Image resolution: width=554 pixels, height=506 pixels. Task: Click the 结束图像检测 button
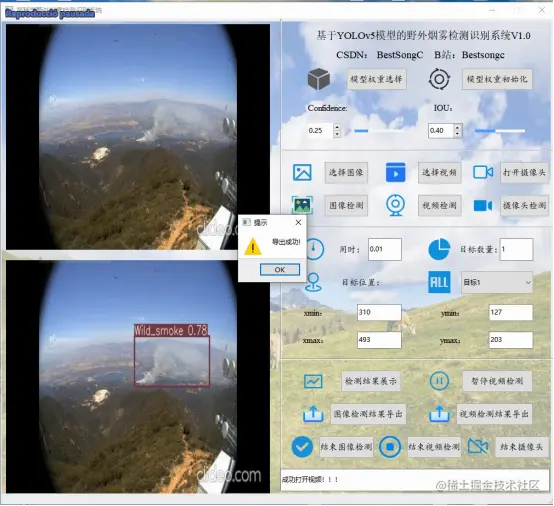click(346, 447)
